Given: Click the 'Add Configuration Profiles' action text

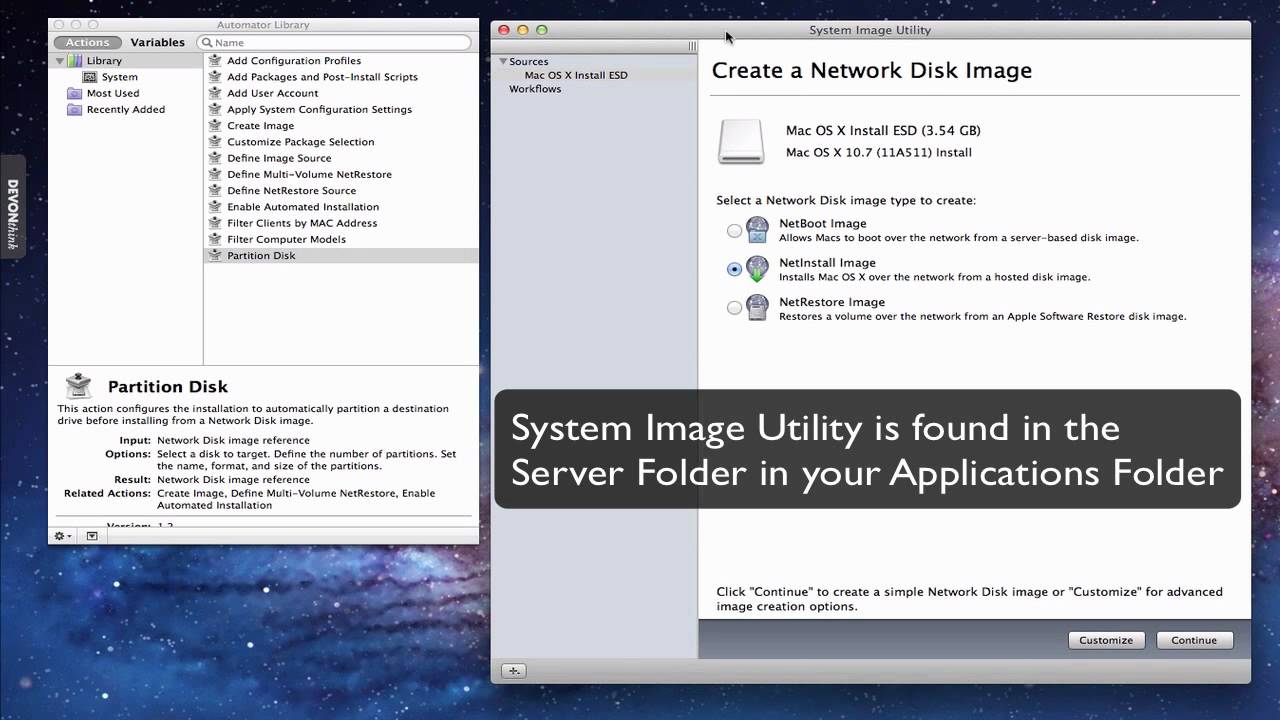Looking at the screenshot, I should pyautogui.click(x=294, y=61).
